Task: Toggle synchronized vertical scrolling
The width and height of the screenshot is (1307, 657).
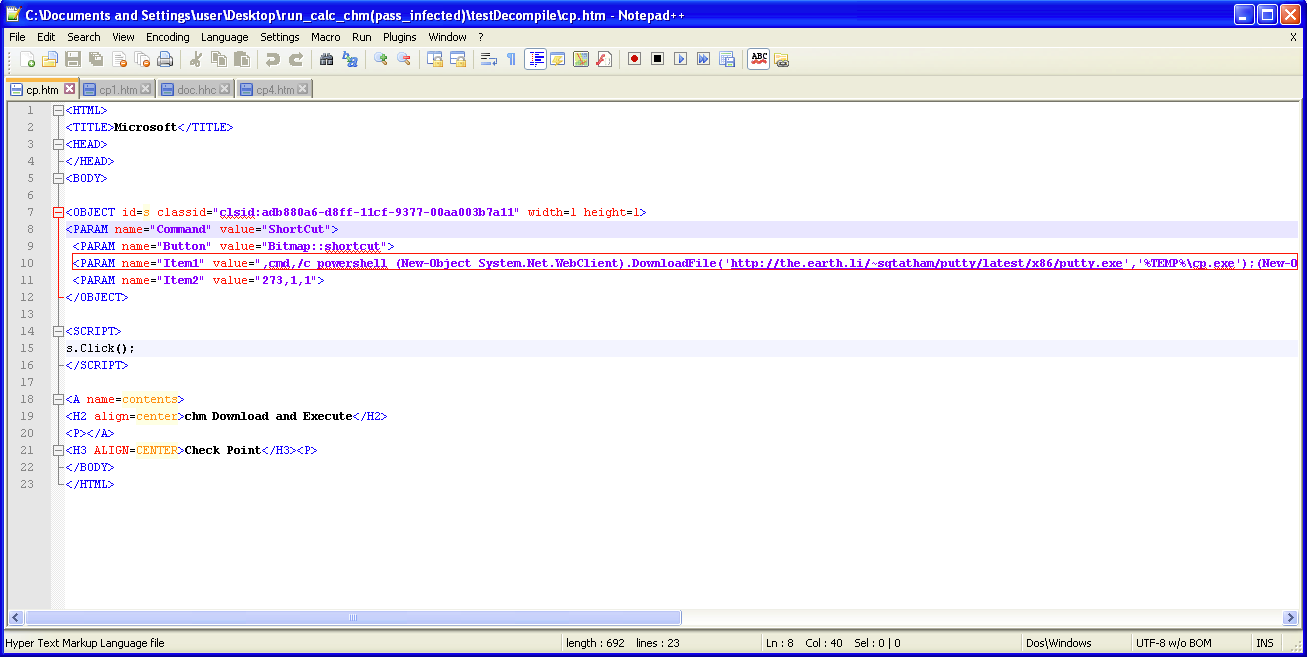Action: tap(435, 59)
